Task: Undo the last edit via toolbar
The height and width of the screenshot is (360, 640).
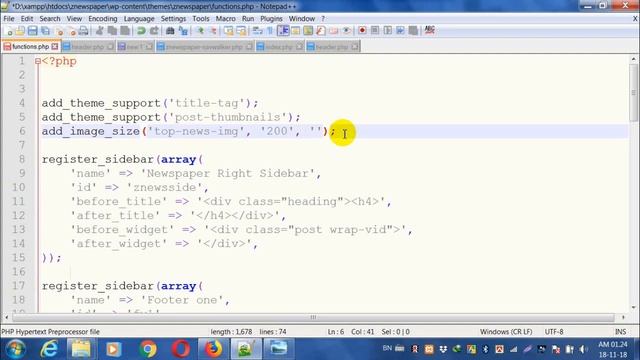Action: tap(141, 31)
